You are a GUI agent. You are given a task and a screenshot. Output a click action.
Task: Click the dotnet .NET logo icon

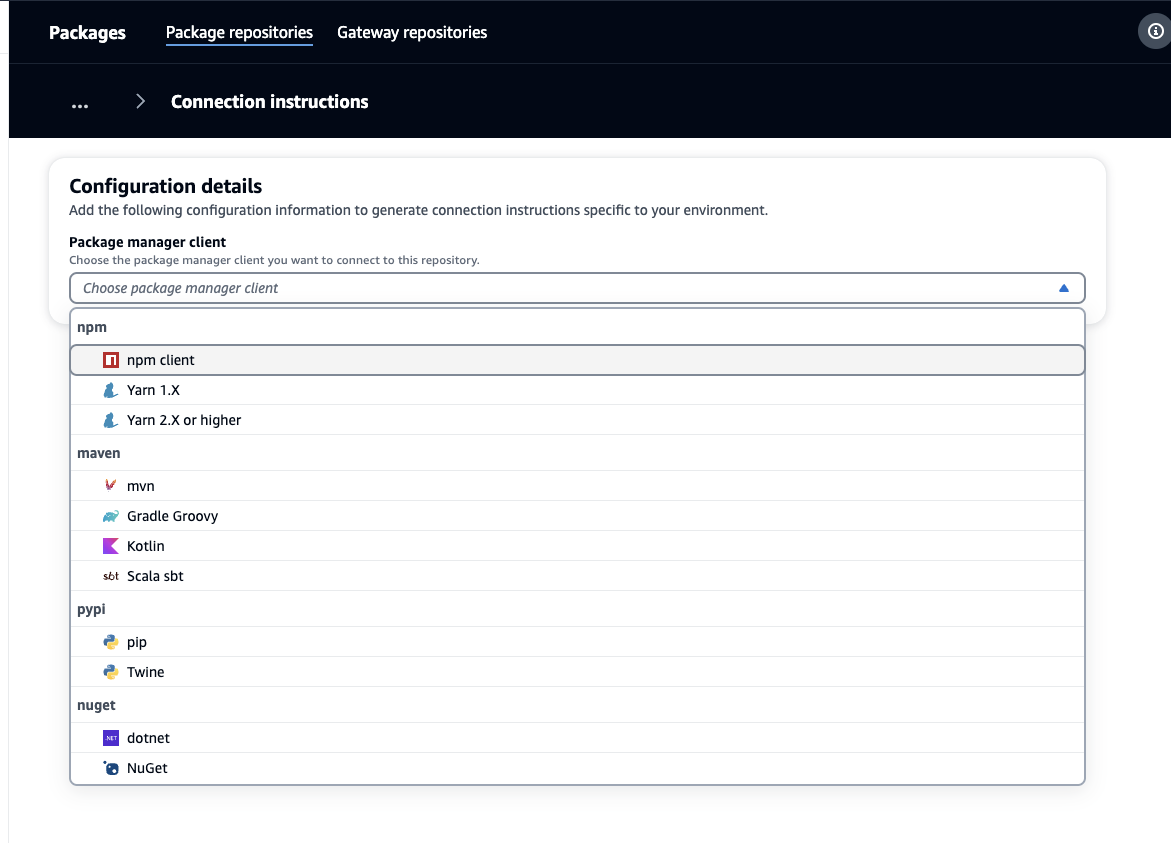(111, 738)
